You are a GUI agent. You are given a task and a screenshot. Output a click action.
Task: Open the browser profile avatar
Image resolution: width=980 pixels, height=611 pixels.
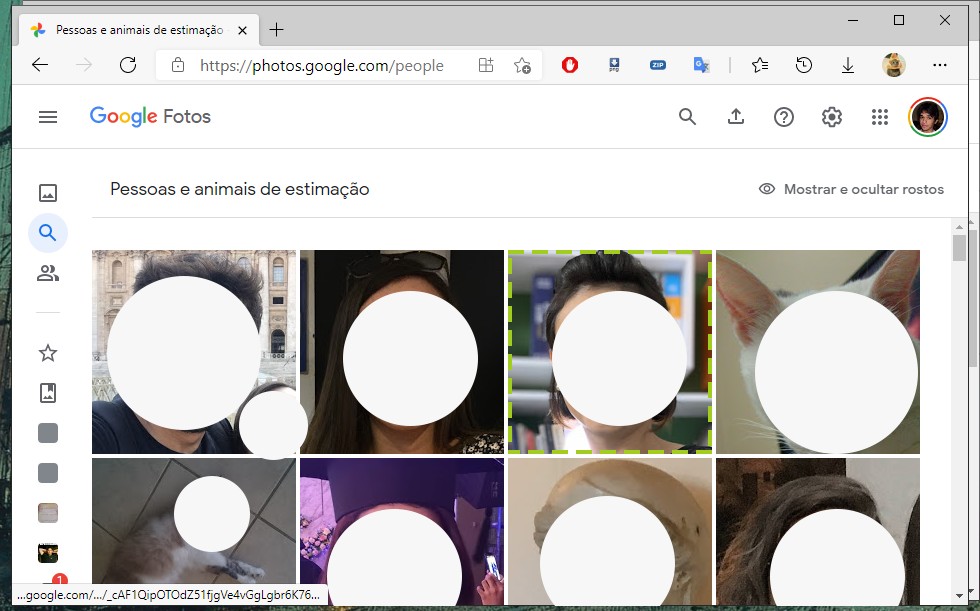[894, 65]
